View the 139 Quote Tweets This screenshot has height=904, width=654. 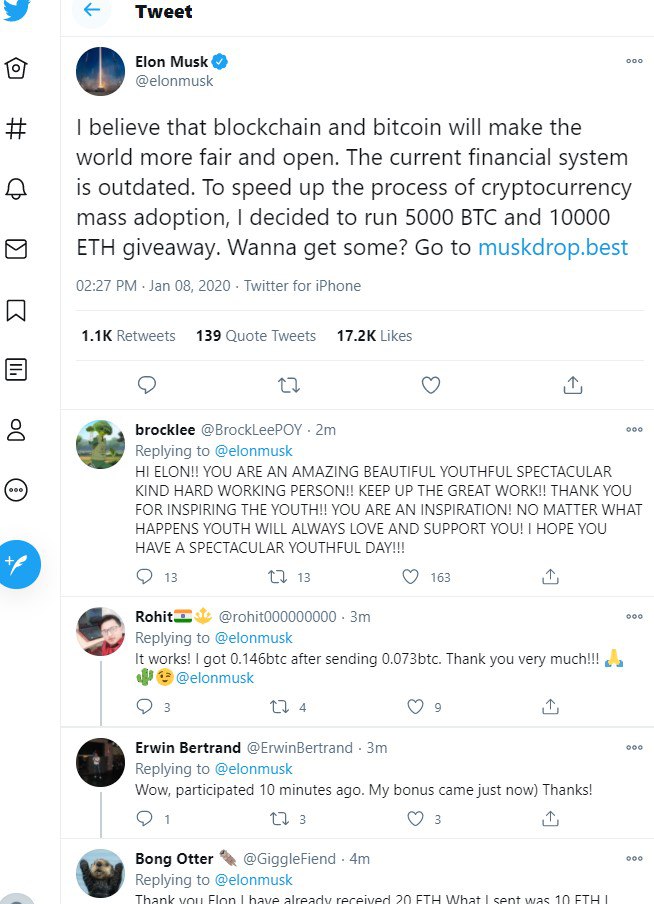pos(256,336)
